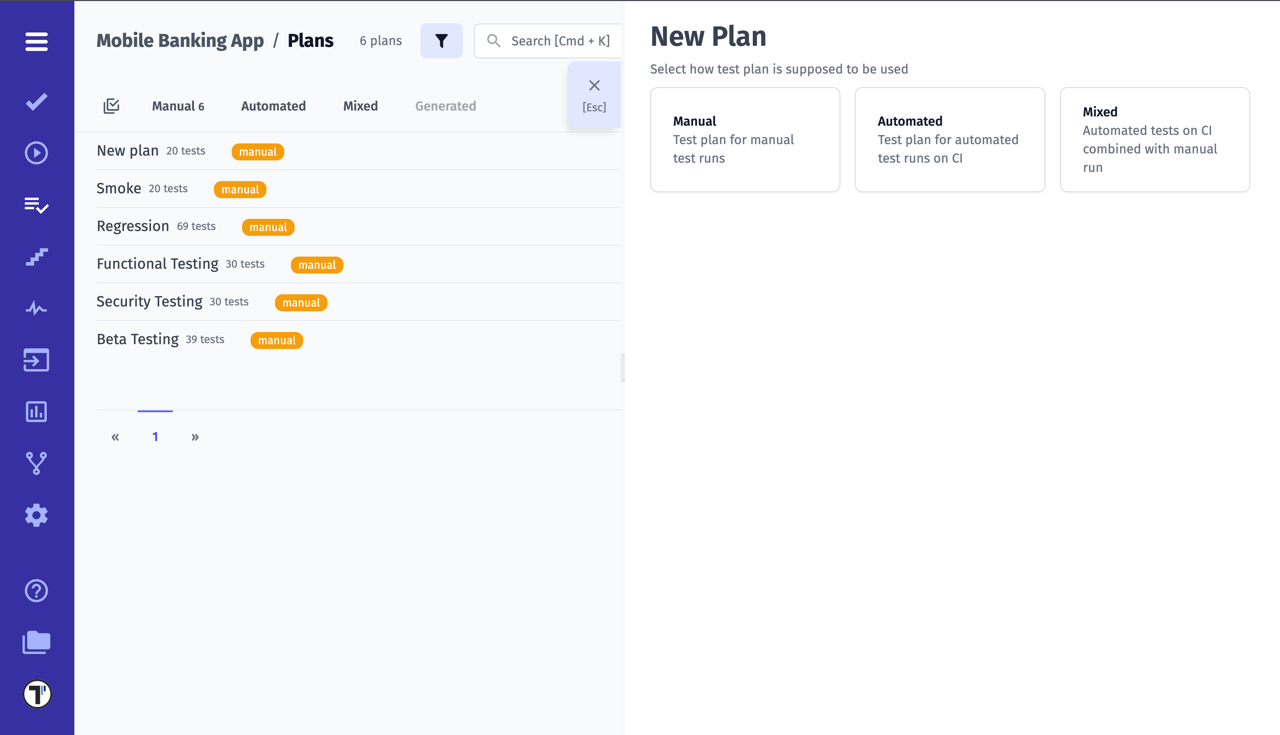The height and width of the screenshot is (735, 1280).
Task: Click the branching/version control sidebar icon
Action: [36, 463]
